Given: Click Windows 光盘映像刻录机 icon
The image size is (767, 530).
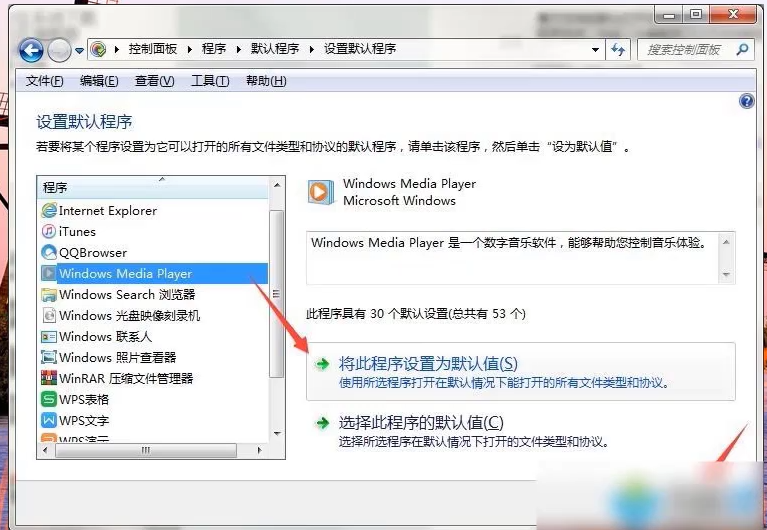Looking at the screenshot, I should click(49, 316).
